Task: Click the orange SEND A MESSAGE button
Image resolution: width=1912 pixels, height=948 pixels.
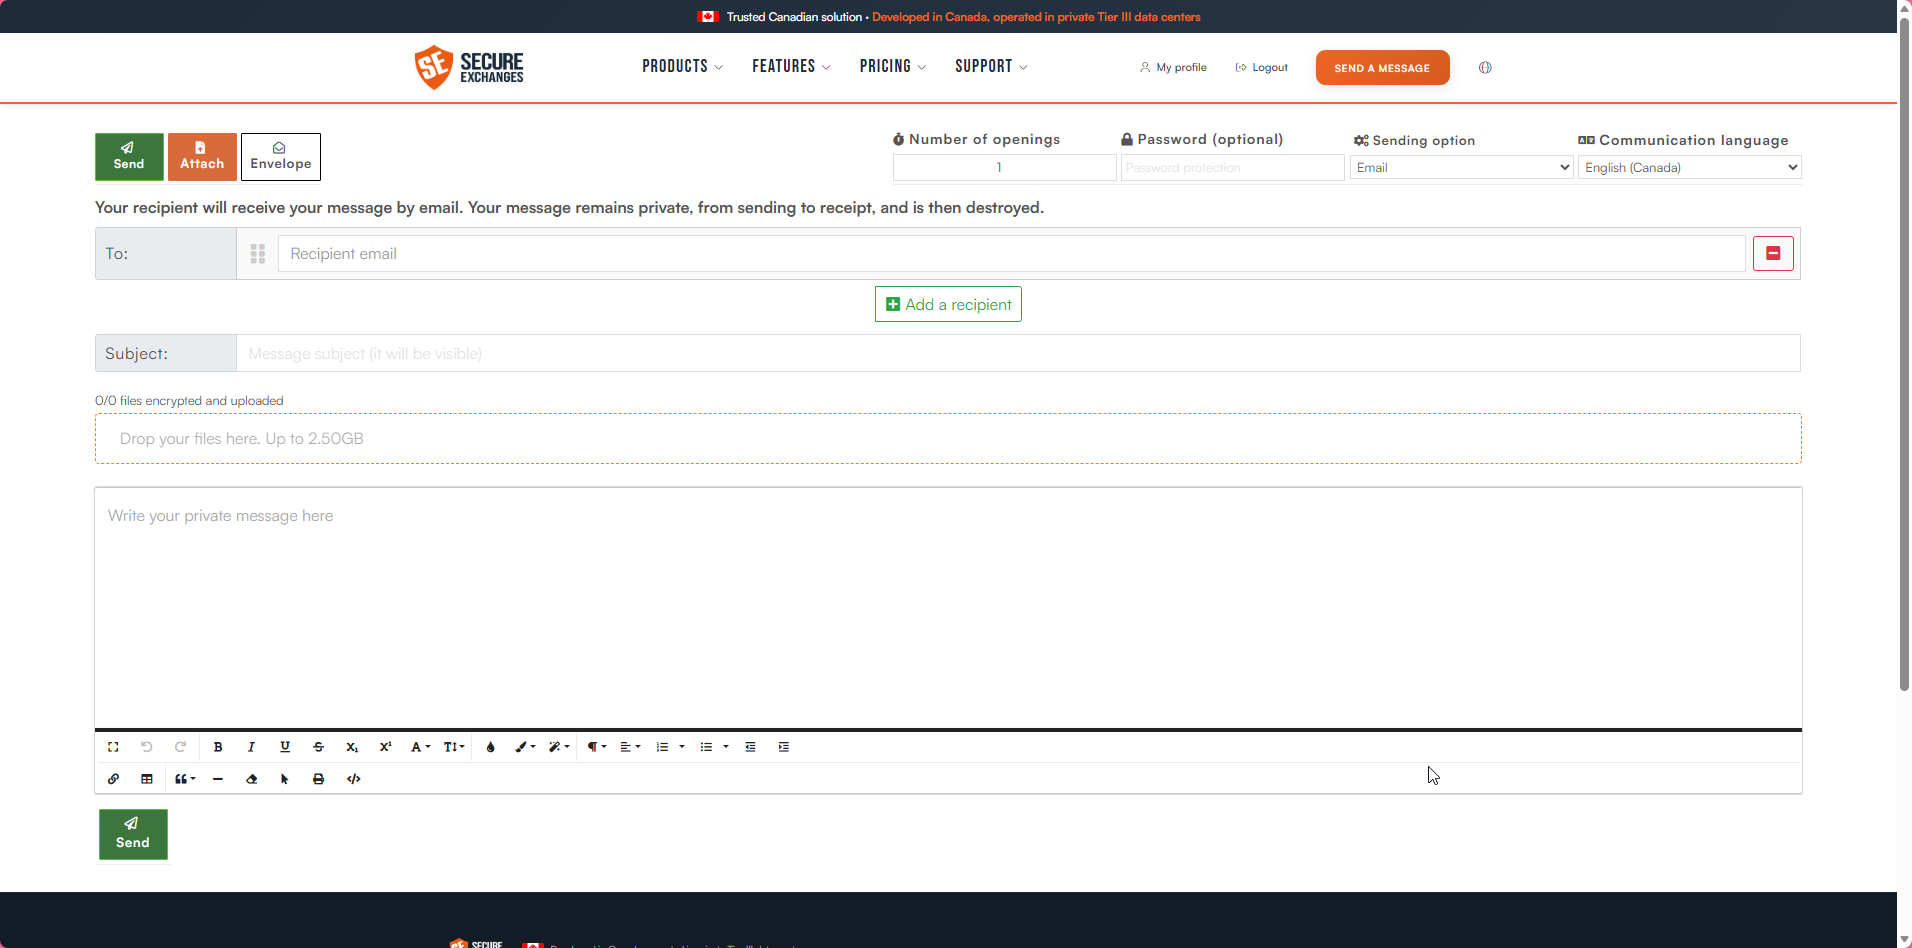Action: click(1382, 68)
